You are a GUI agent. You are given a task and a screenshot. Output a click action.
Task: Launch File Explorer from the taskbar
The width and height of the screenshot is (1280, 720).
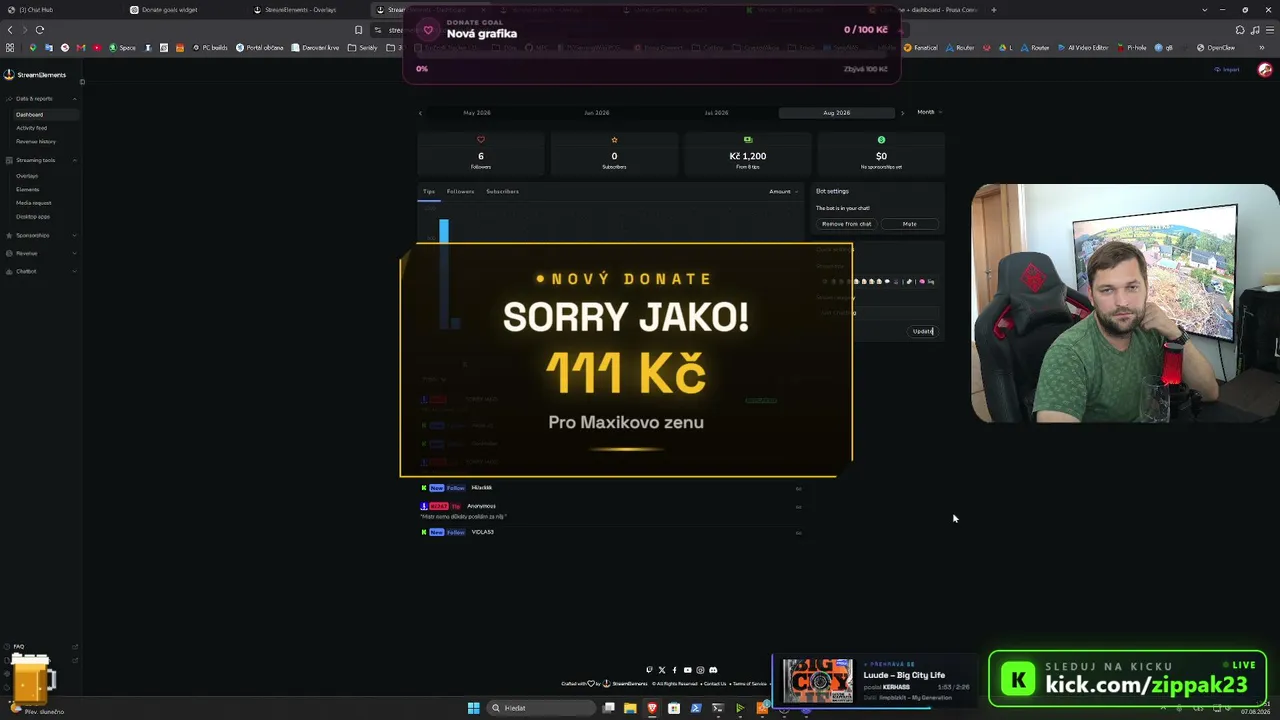coord(630,708)
